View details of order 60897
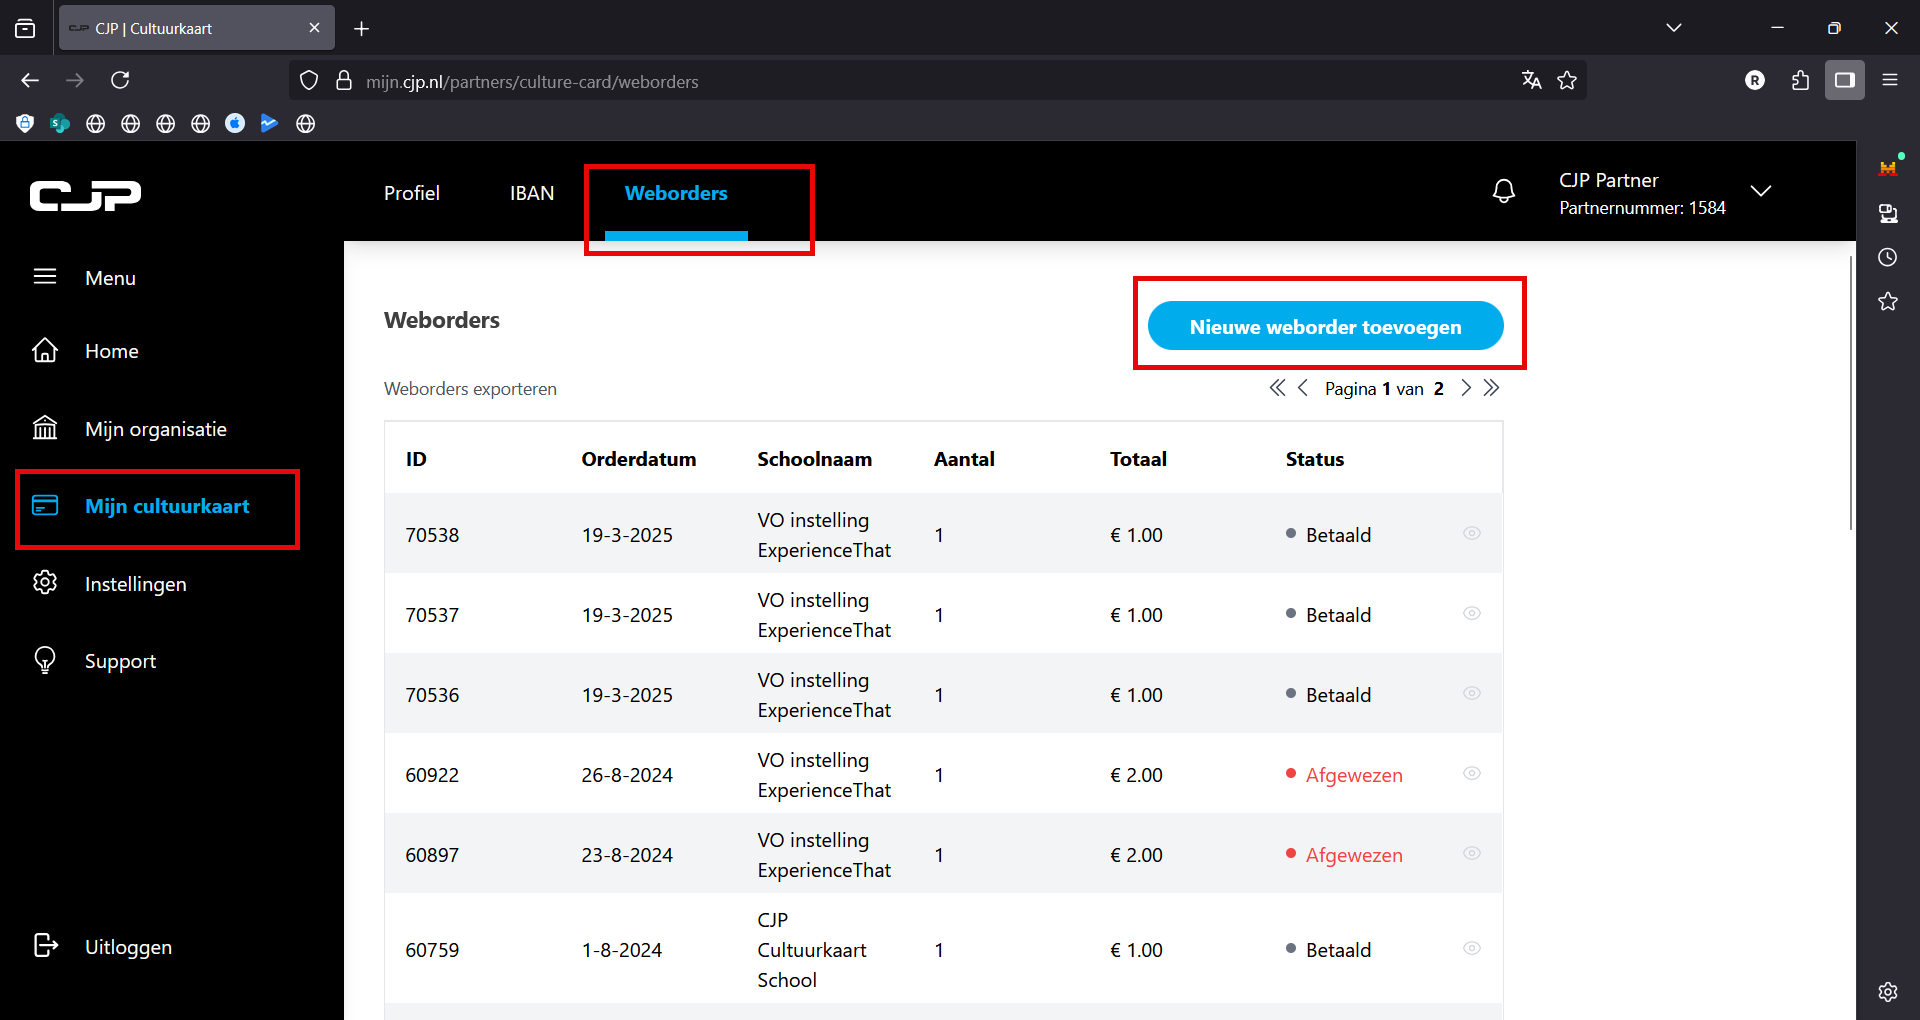Screen dimensions: 1920x1020 [1472, 853]
